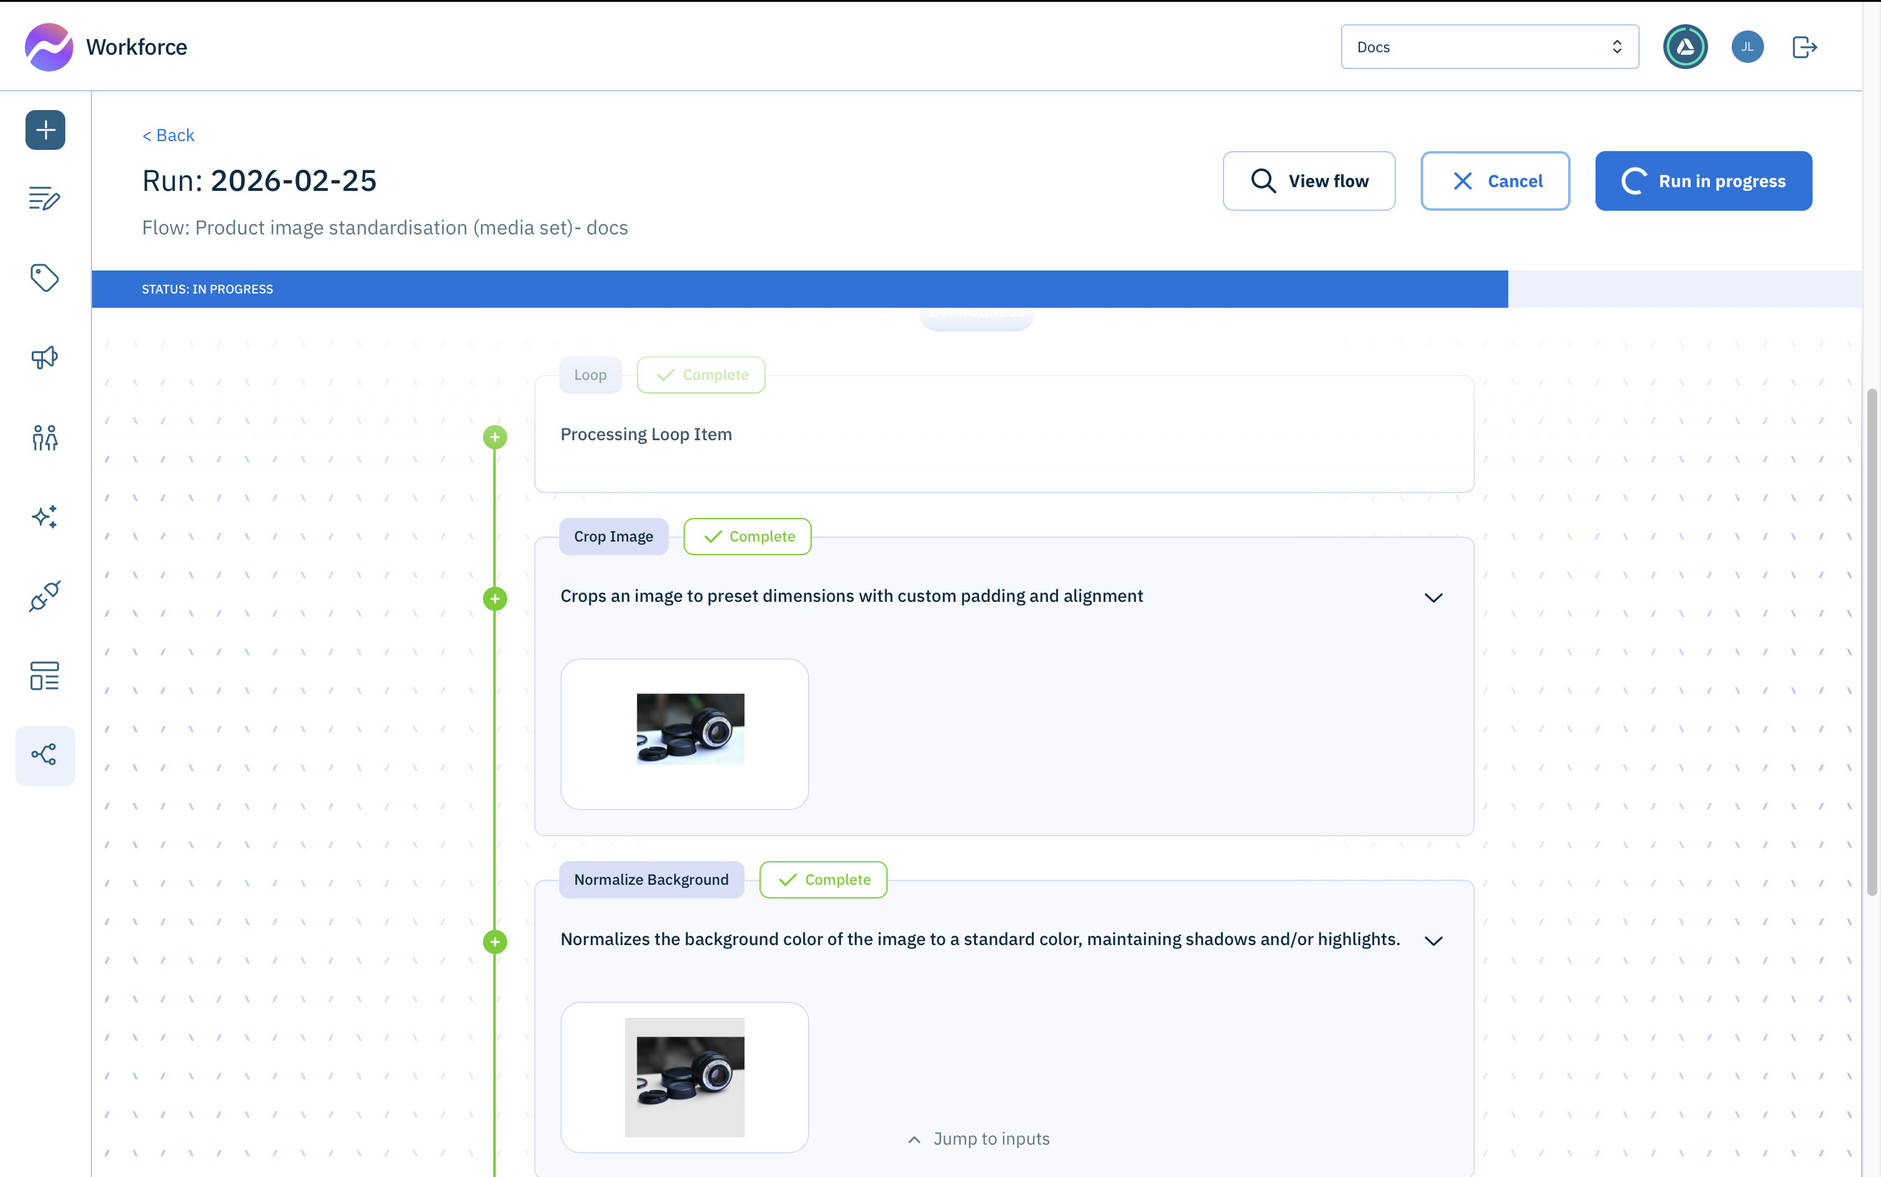The height and width of the screenshot is (1177, 1881).
Task: Click Complete badge on Normalize Background step
Action: [x=822, y=879]
